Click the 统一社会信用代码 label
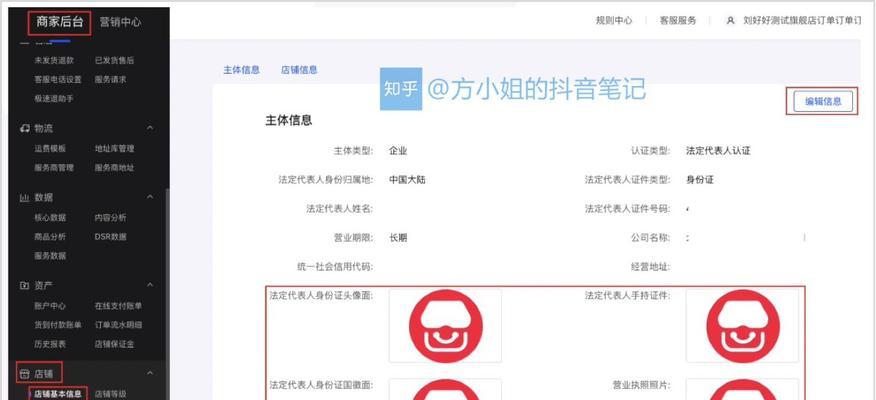 (x=335, y=266)
